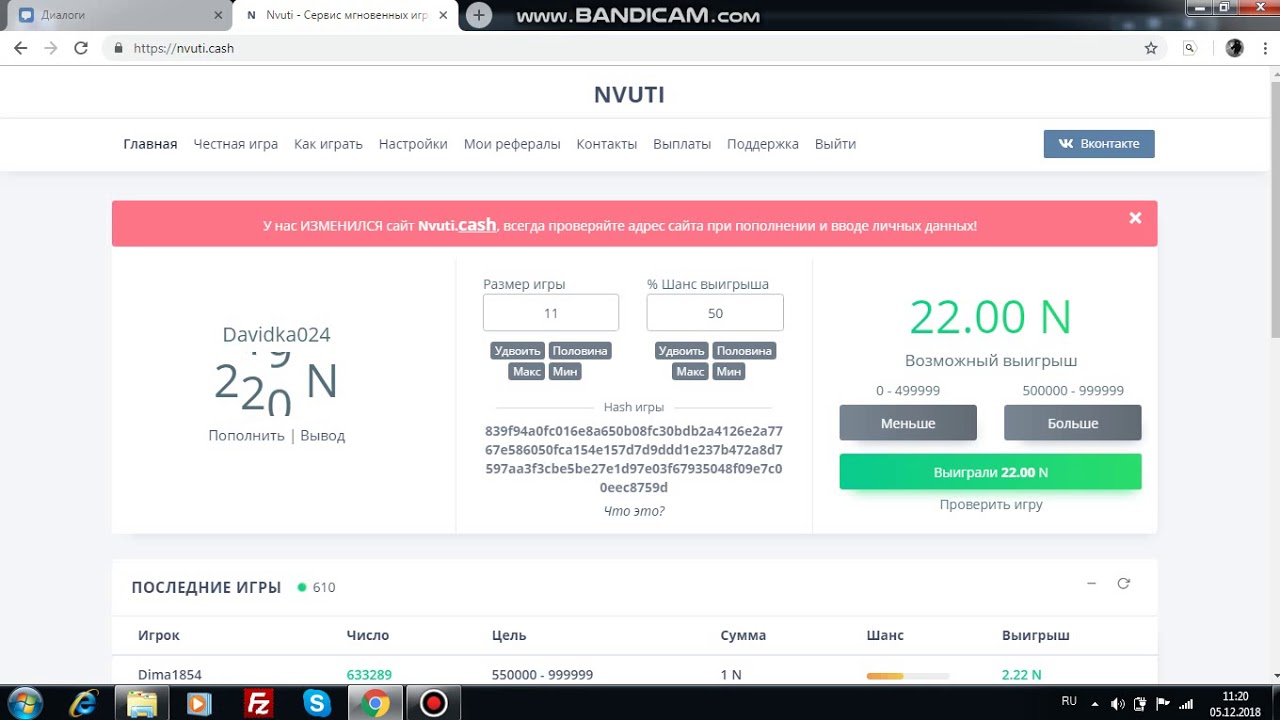Click the Что это? link
Viewport: 1280px width, 720px height.
pyautogui.click(x=634, y=511)
